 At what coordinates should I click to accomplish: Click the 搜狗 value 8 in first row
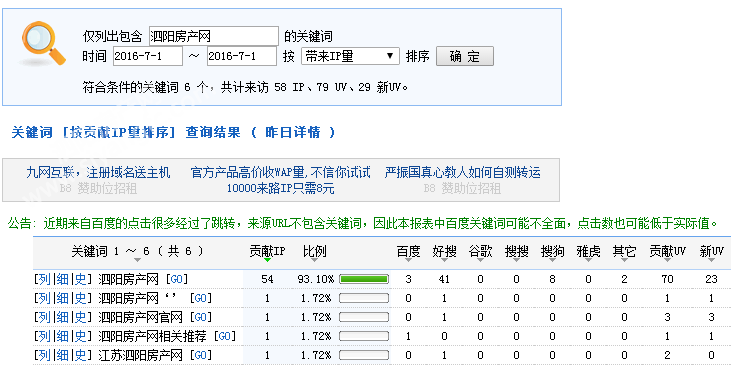(552, 280)
